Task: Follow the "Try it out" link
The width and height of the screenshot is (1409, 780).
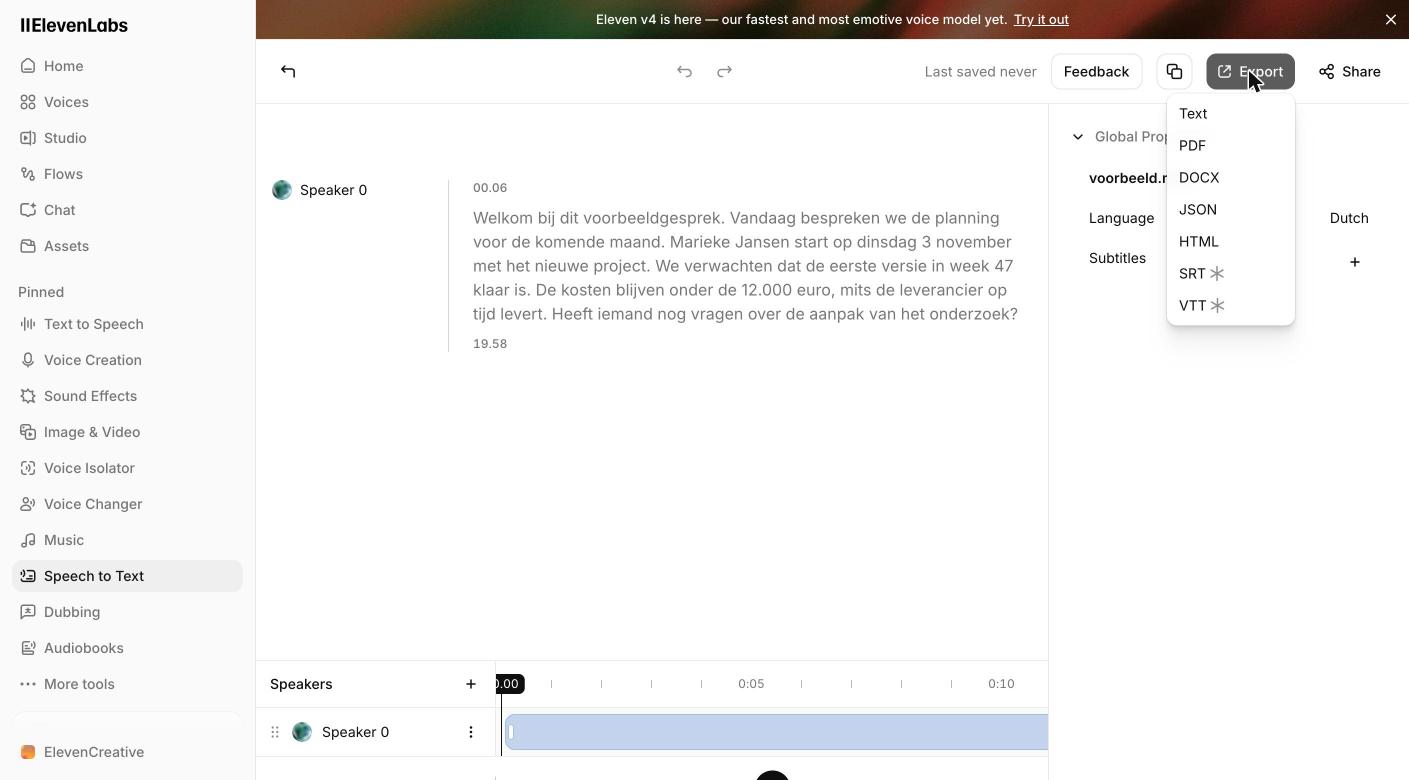Action: click(1041, 19)
